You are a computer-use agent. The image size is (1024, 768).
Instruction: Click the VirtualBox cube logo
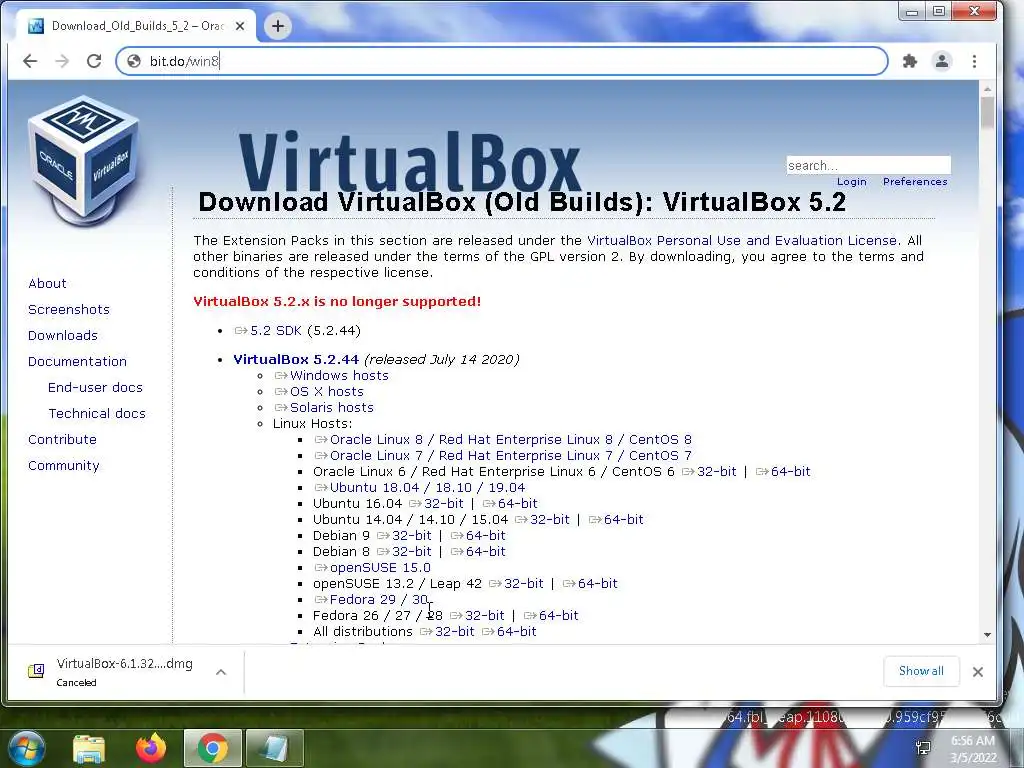[84, 159]
